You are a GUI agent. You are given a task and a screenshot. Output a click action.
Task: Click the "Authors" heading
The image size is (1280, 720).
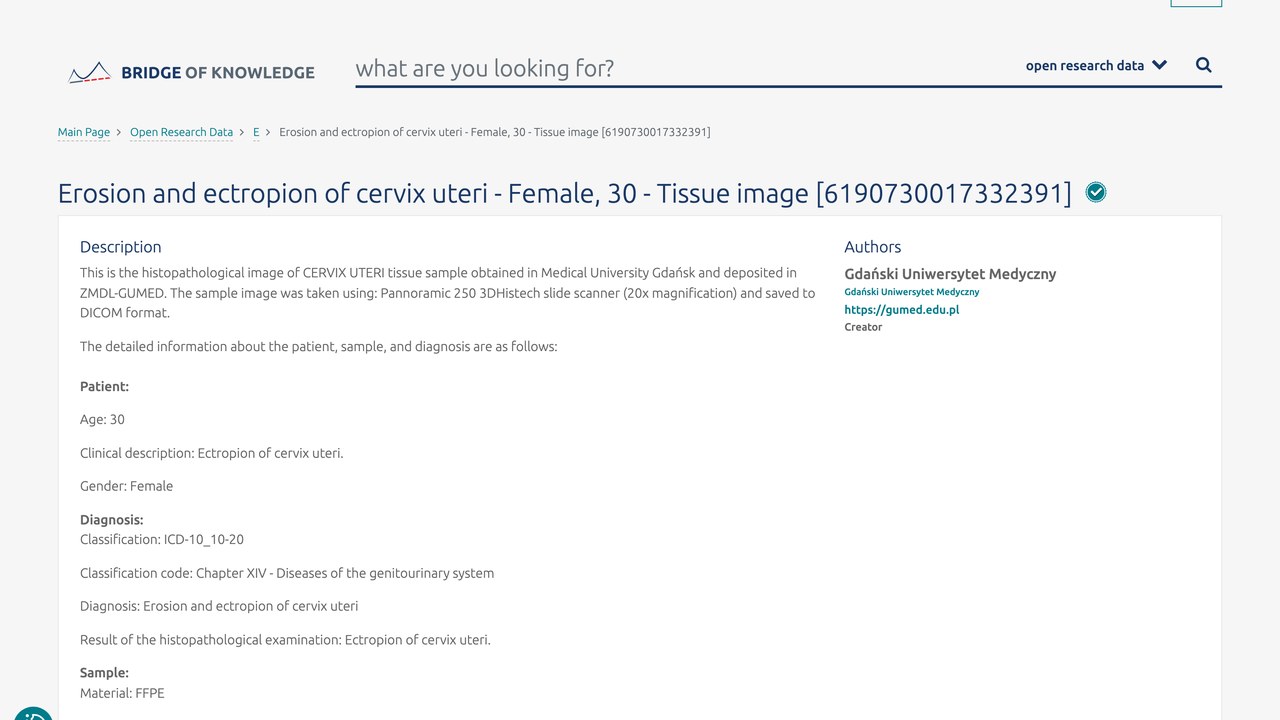point(873,247)
